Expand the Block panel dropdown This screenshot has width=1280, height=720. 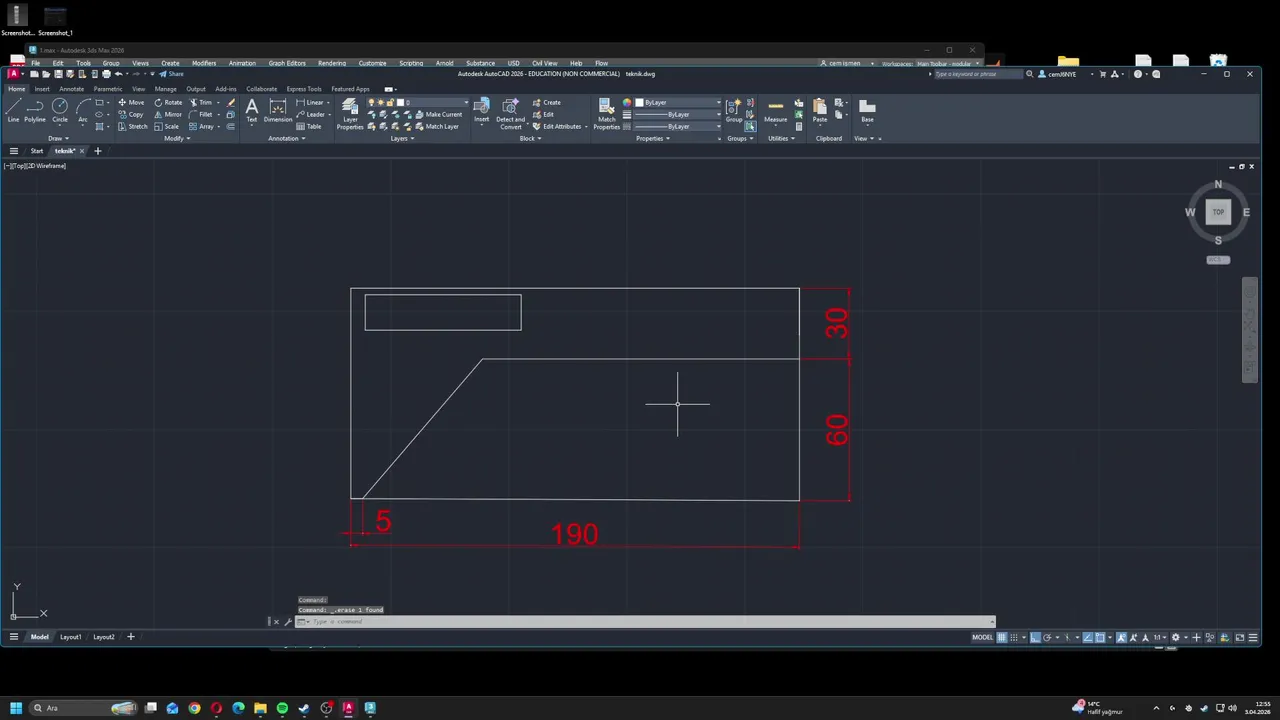[x=530, y=139]
